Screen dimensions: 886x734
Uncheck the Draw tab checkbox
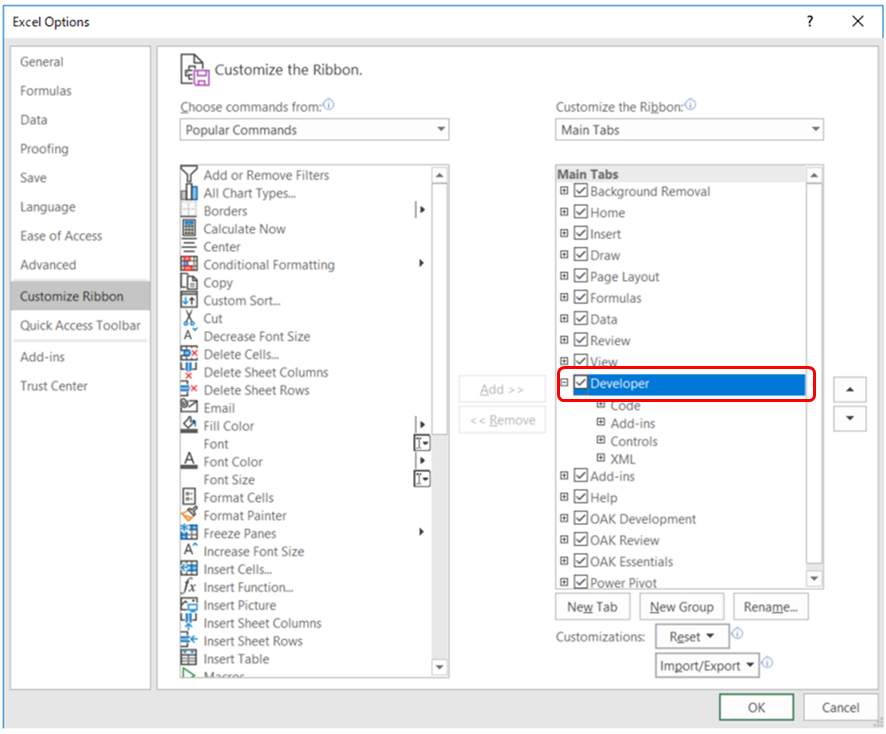(x=581, y=254)
